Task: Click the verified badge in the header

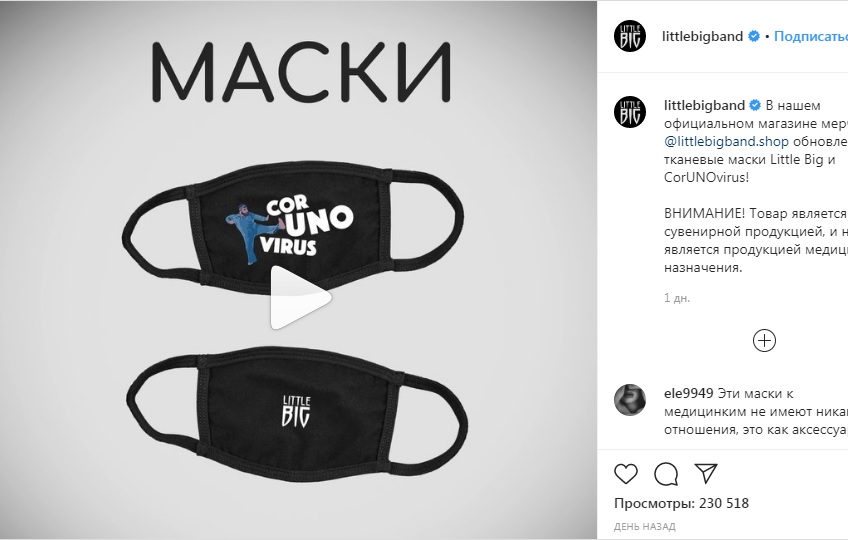Action: point(753,36)
